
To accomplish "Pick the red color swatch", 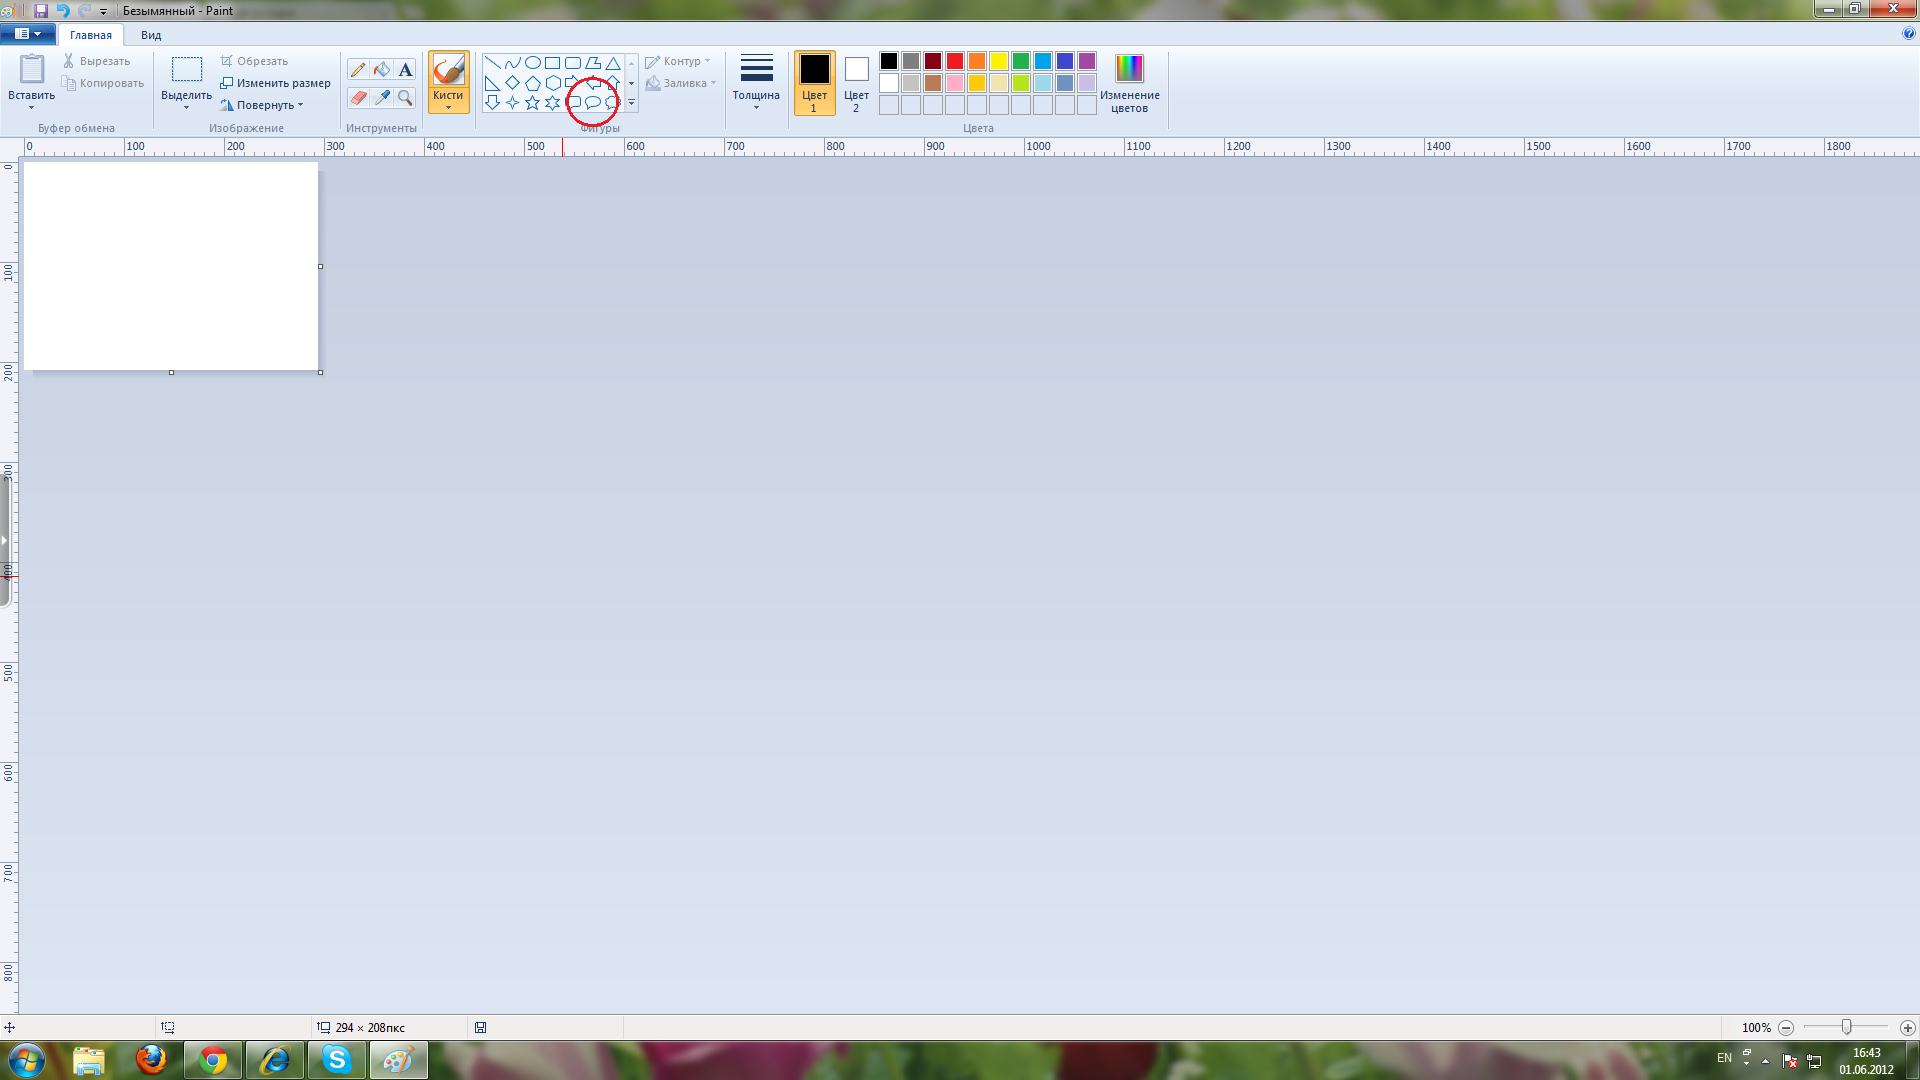I will click(955, 62).
